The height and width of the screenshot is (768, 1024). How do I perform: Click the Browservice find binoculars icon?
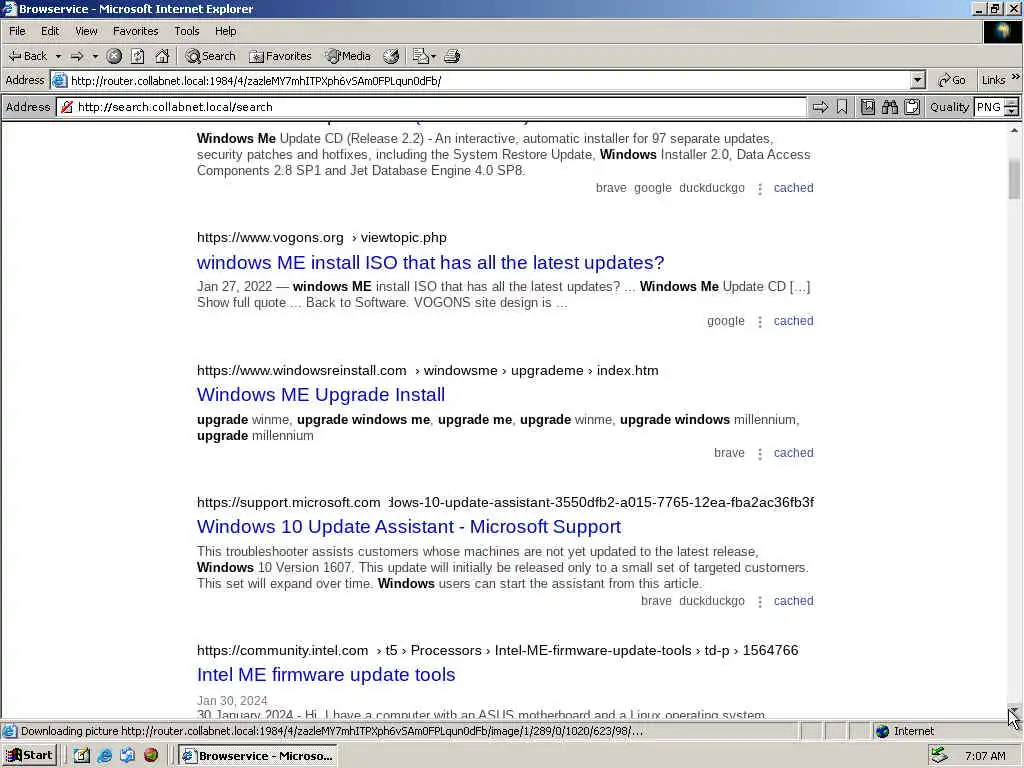890,107
